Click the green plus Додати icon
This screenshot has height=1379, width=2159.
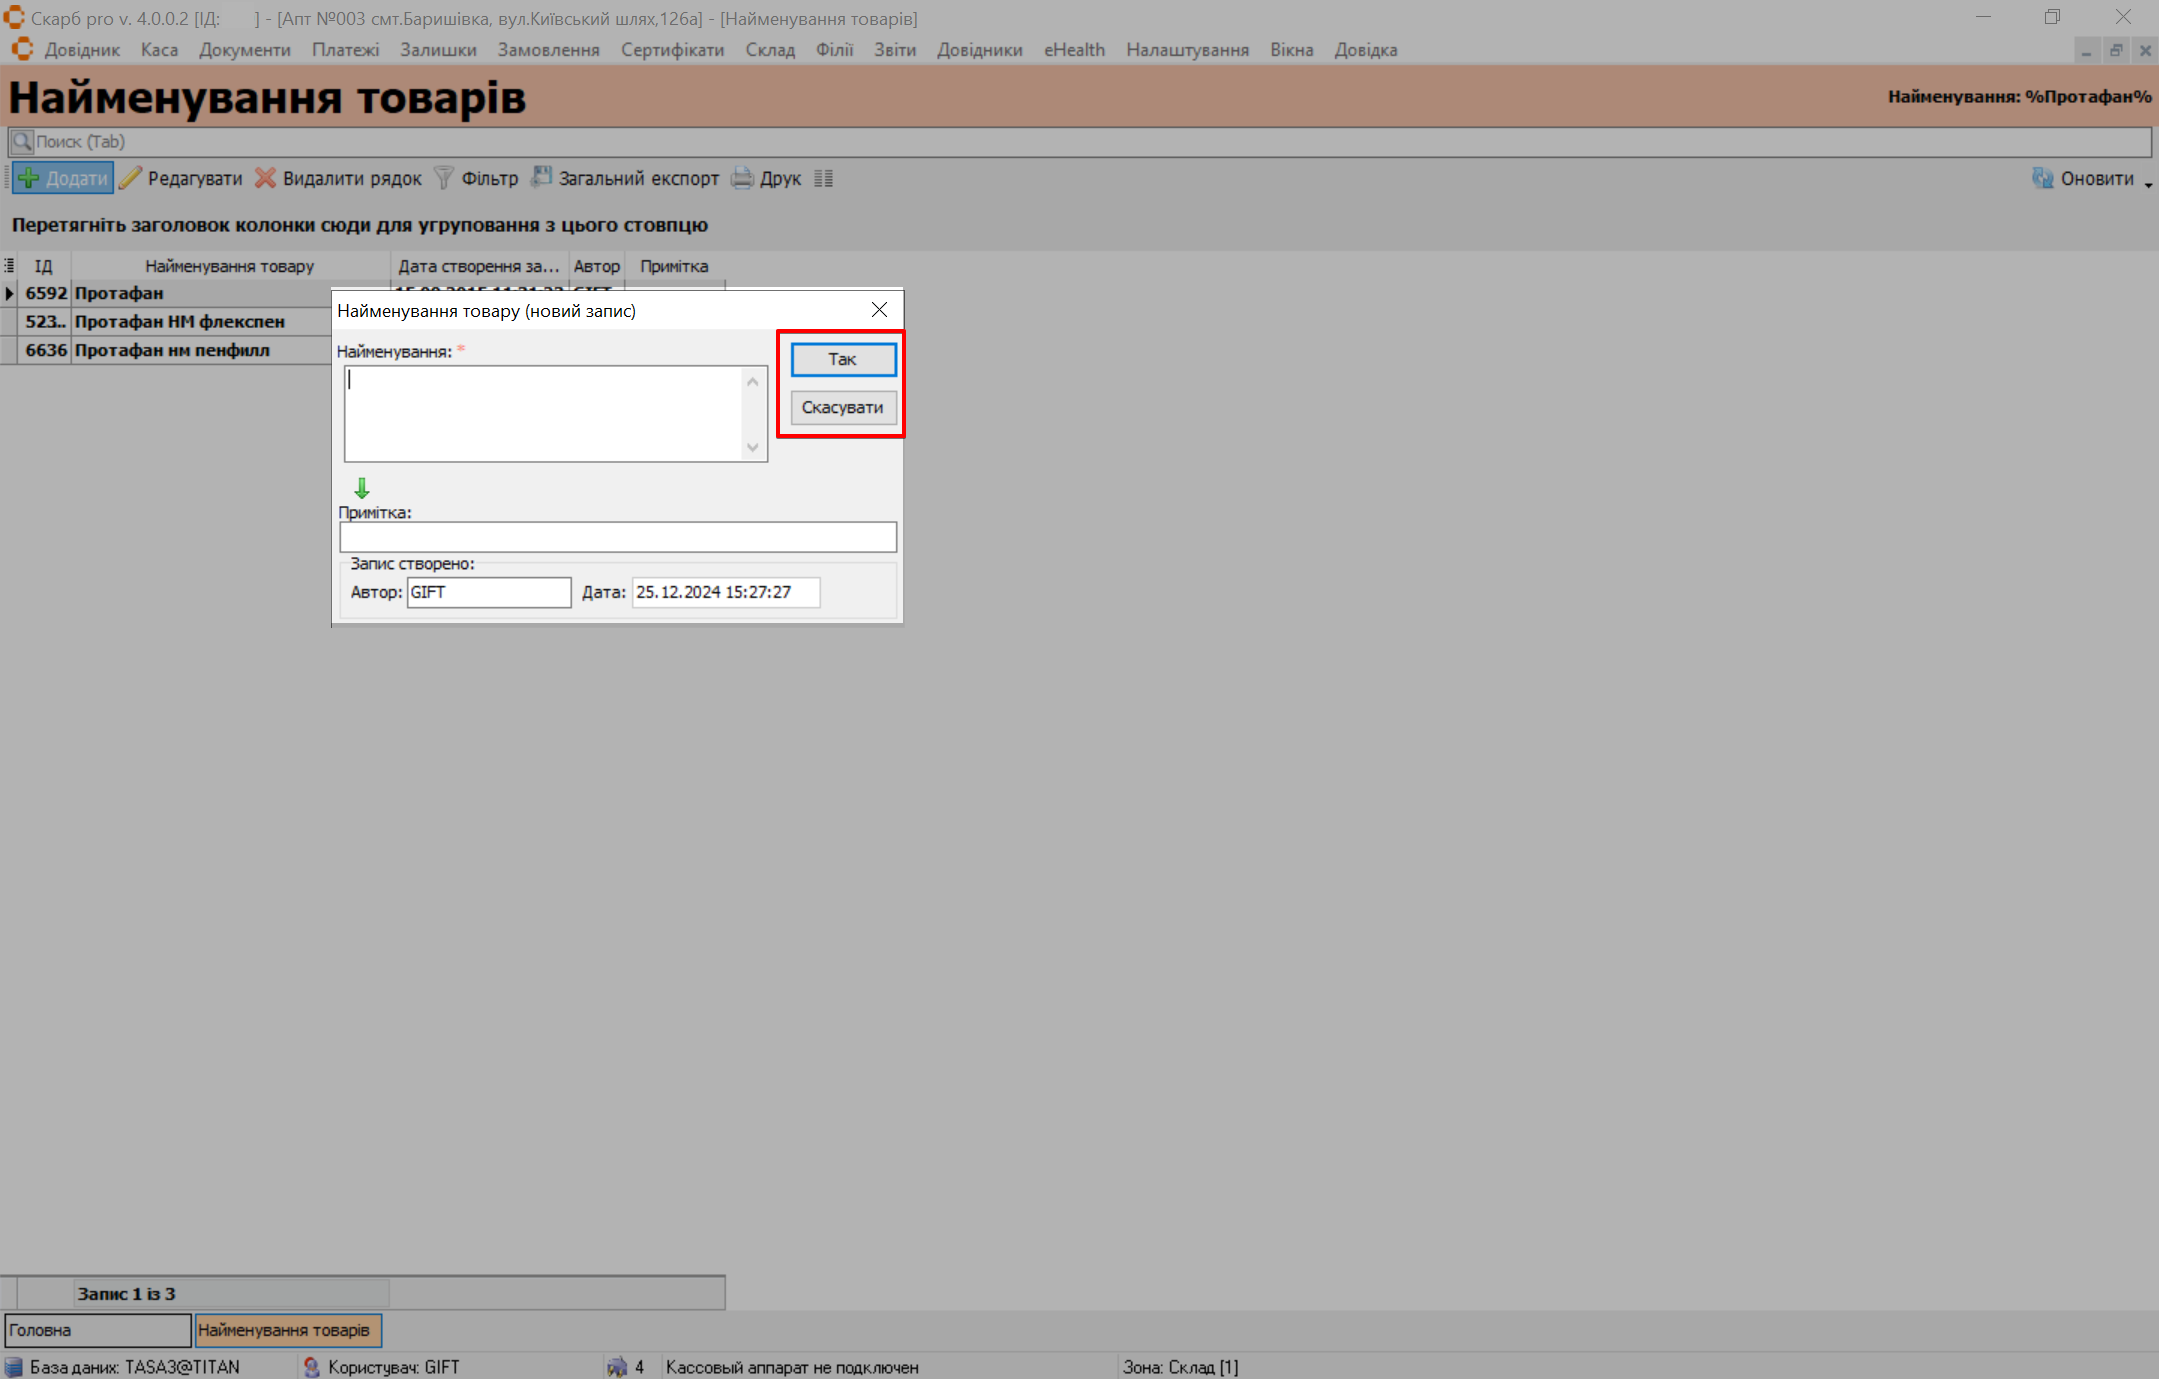pos(30,179)
